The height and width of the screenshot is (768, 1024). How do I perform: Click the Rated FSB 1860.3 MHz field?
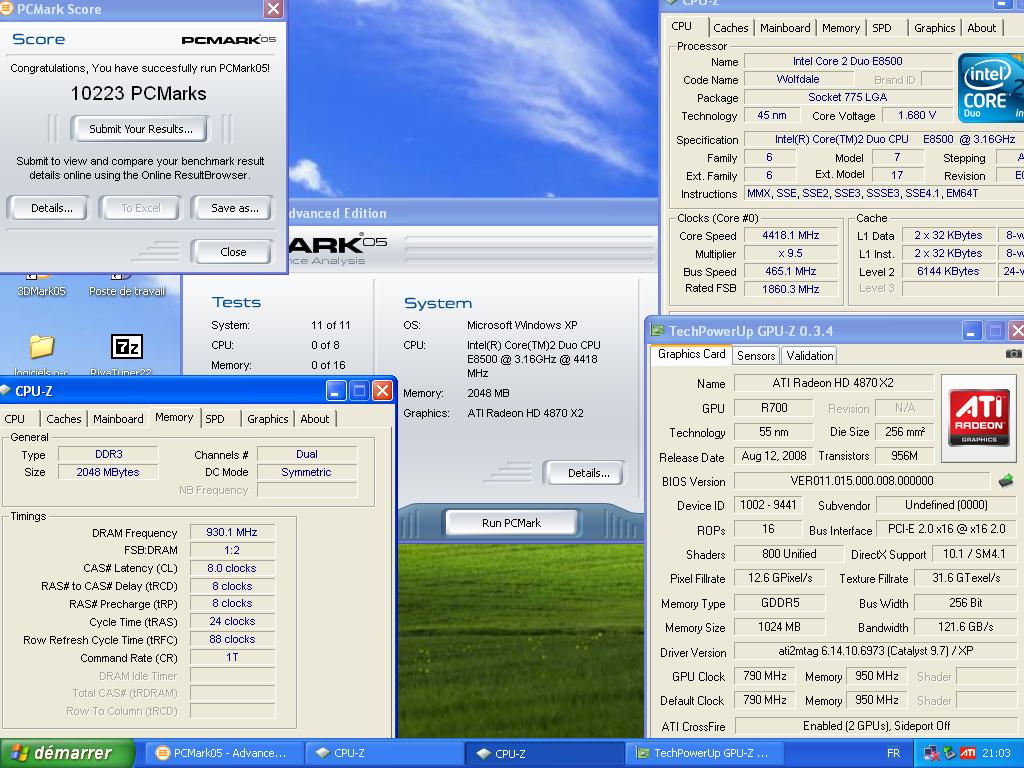(x=790, y=289)
